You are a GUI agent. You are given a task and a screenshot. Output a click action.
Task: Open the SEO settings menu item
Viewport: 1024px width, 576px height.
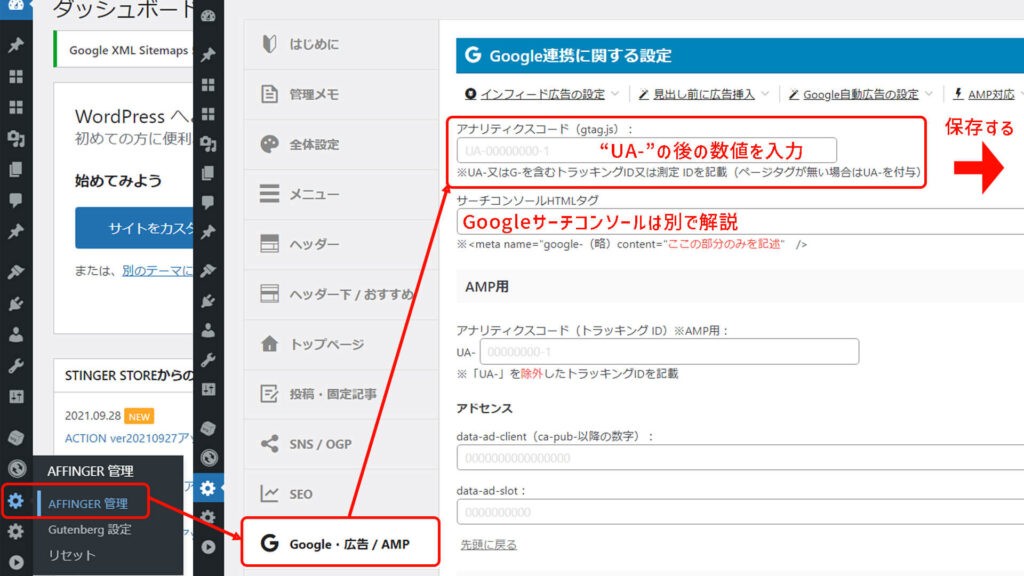(x=341, y=494)
